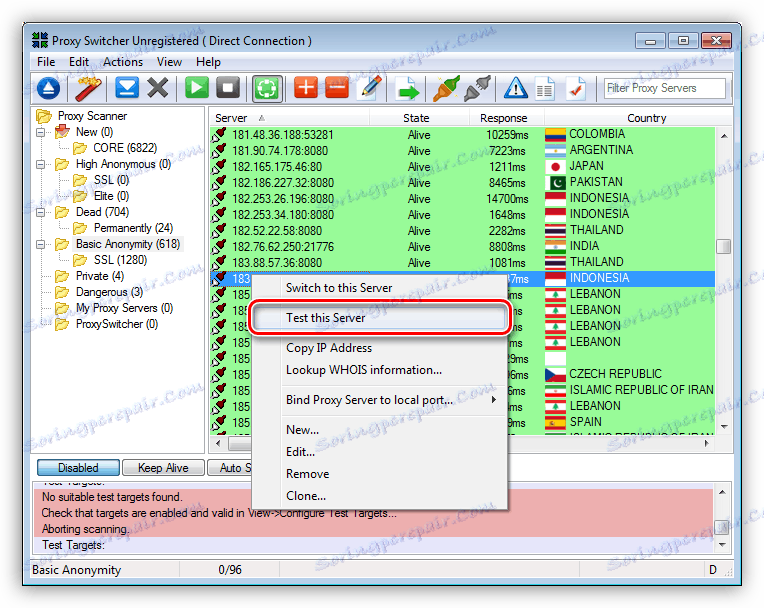Start scanning with the green play button
Viewport: 764px width, 608px height.
coord(197,89)
